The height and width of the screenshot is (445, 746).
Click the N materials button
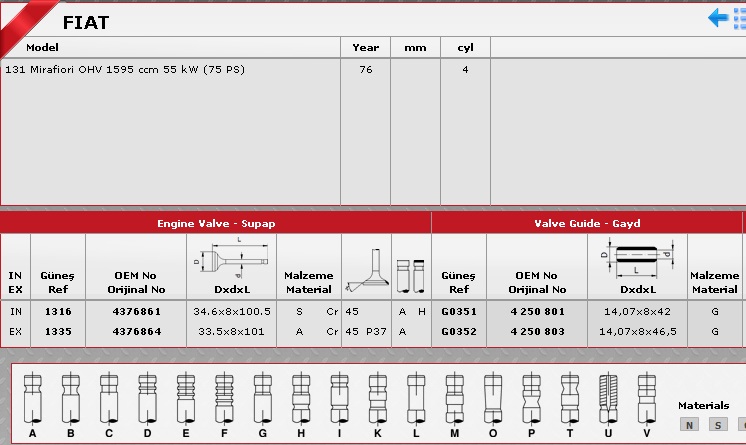(x=688, y=425)
